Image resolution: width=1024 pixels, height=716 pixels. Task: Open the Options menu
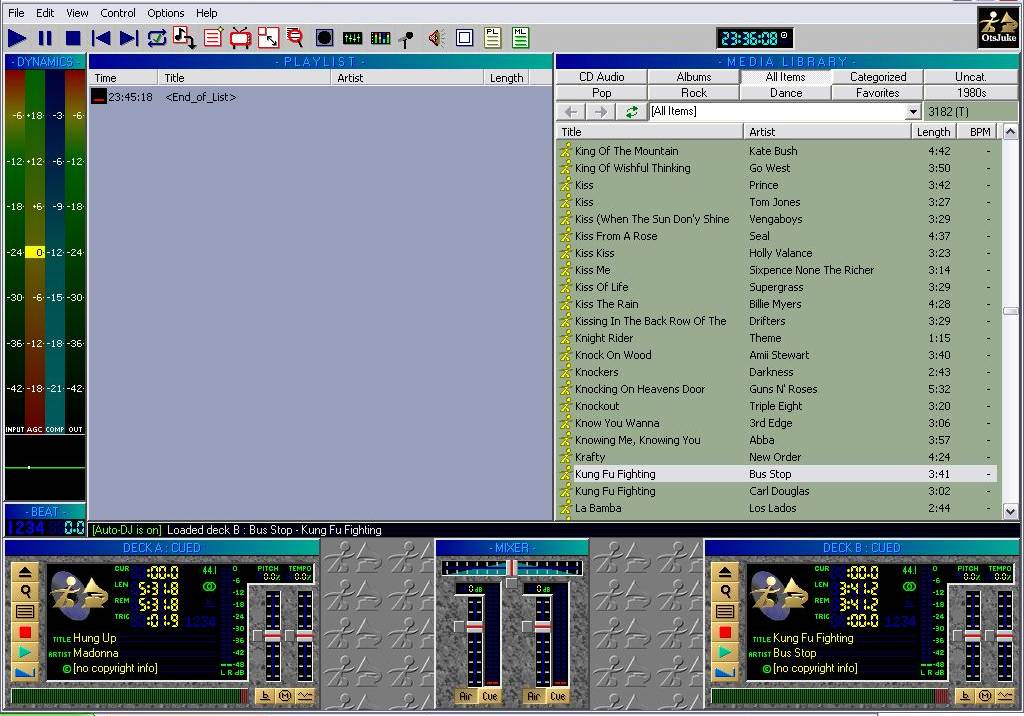[x=165, y=13]
